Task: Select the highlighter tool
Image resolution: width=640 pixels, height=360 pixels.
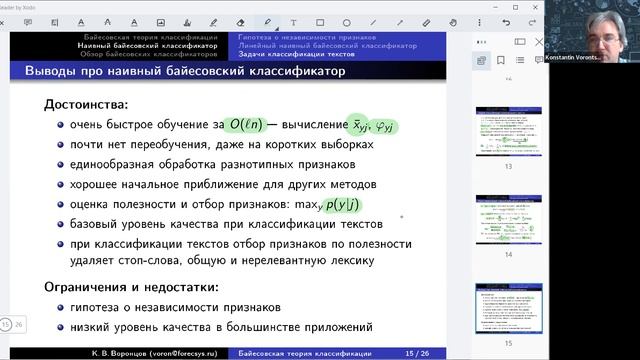Action: pyautogui.click(x=213, y=23)
